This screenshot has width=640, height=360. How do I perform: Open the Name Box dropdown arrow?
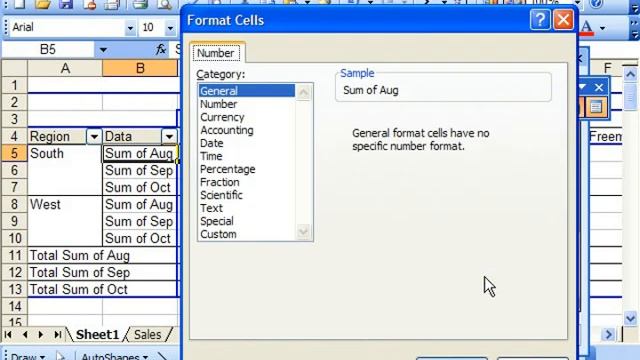[103, 50]
